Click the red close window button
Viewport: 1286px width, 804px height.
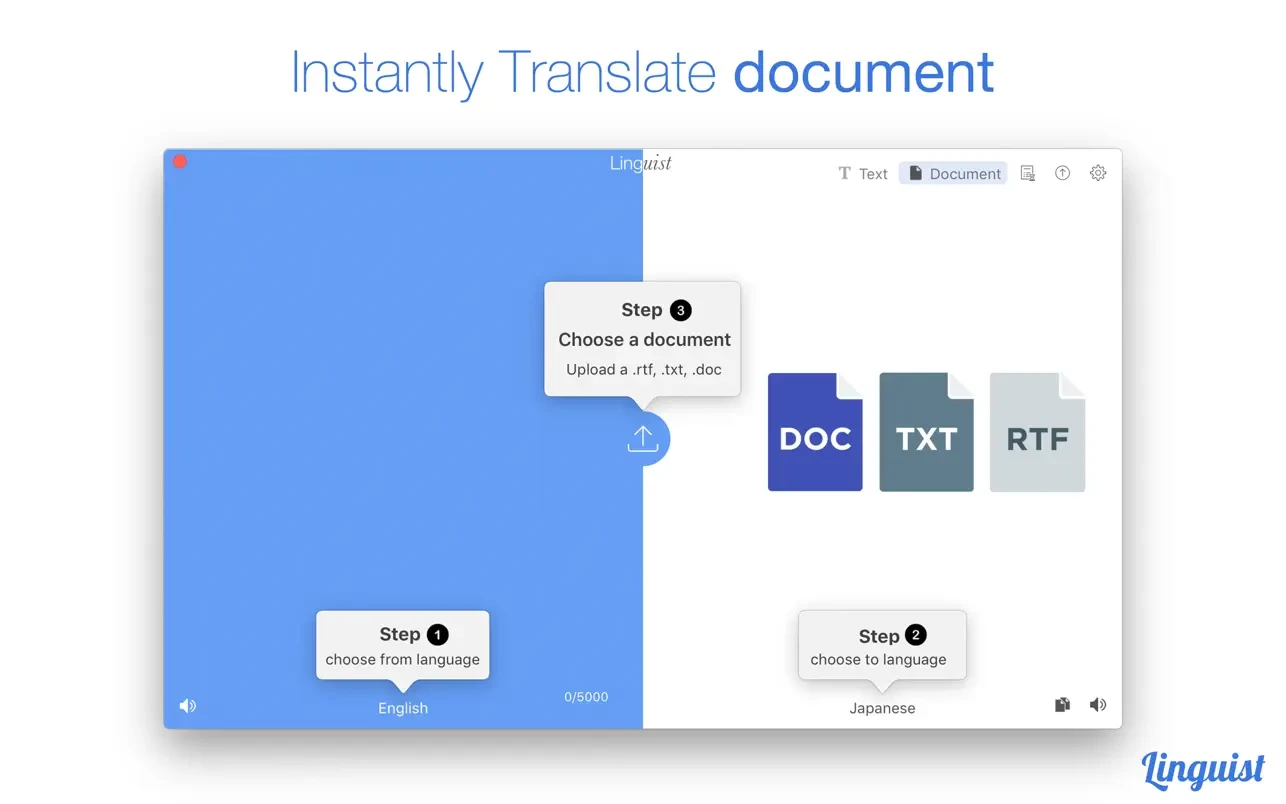click(180, 162)
